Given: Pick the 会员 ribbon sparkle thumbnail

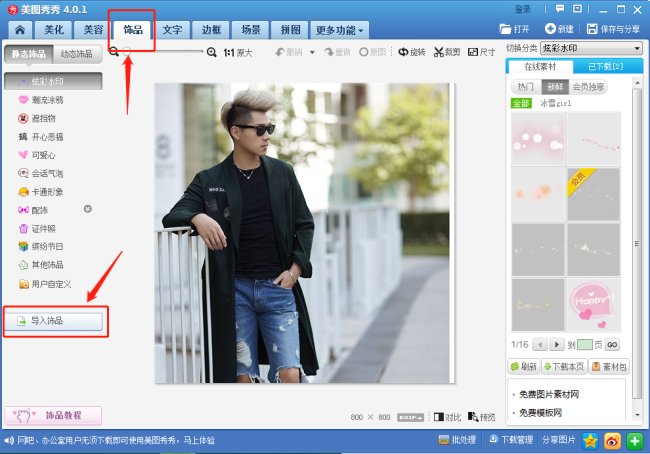Looking at the screenshot, I should click(x=594, y=194).
